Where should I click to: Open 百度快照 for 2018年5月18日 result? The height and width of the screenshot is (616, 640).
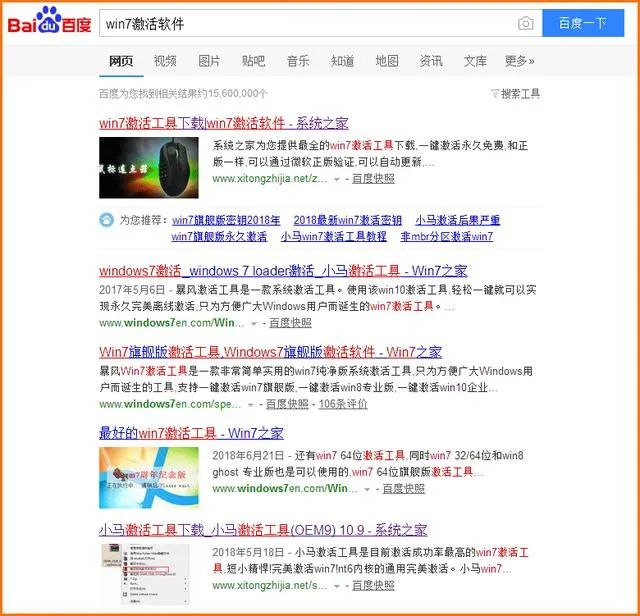click(373, 585)
